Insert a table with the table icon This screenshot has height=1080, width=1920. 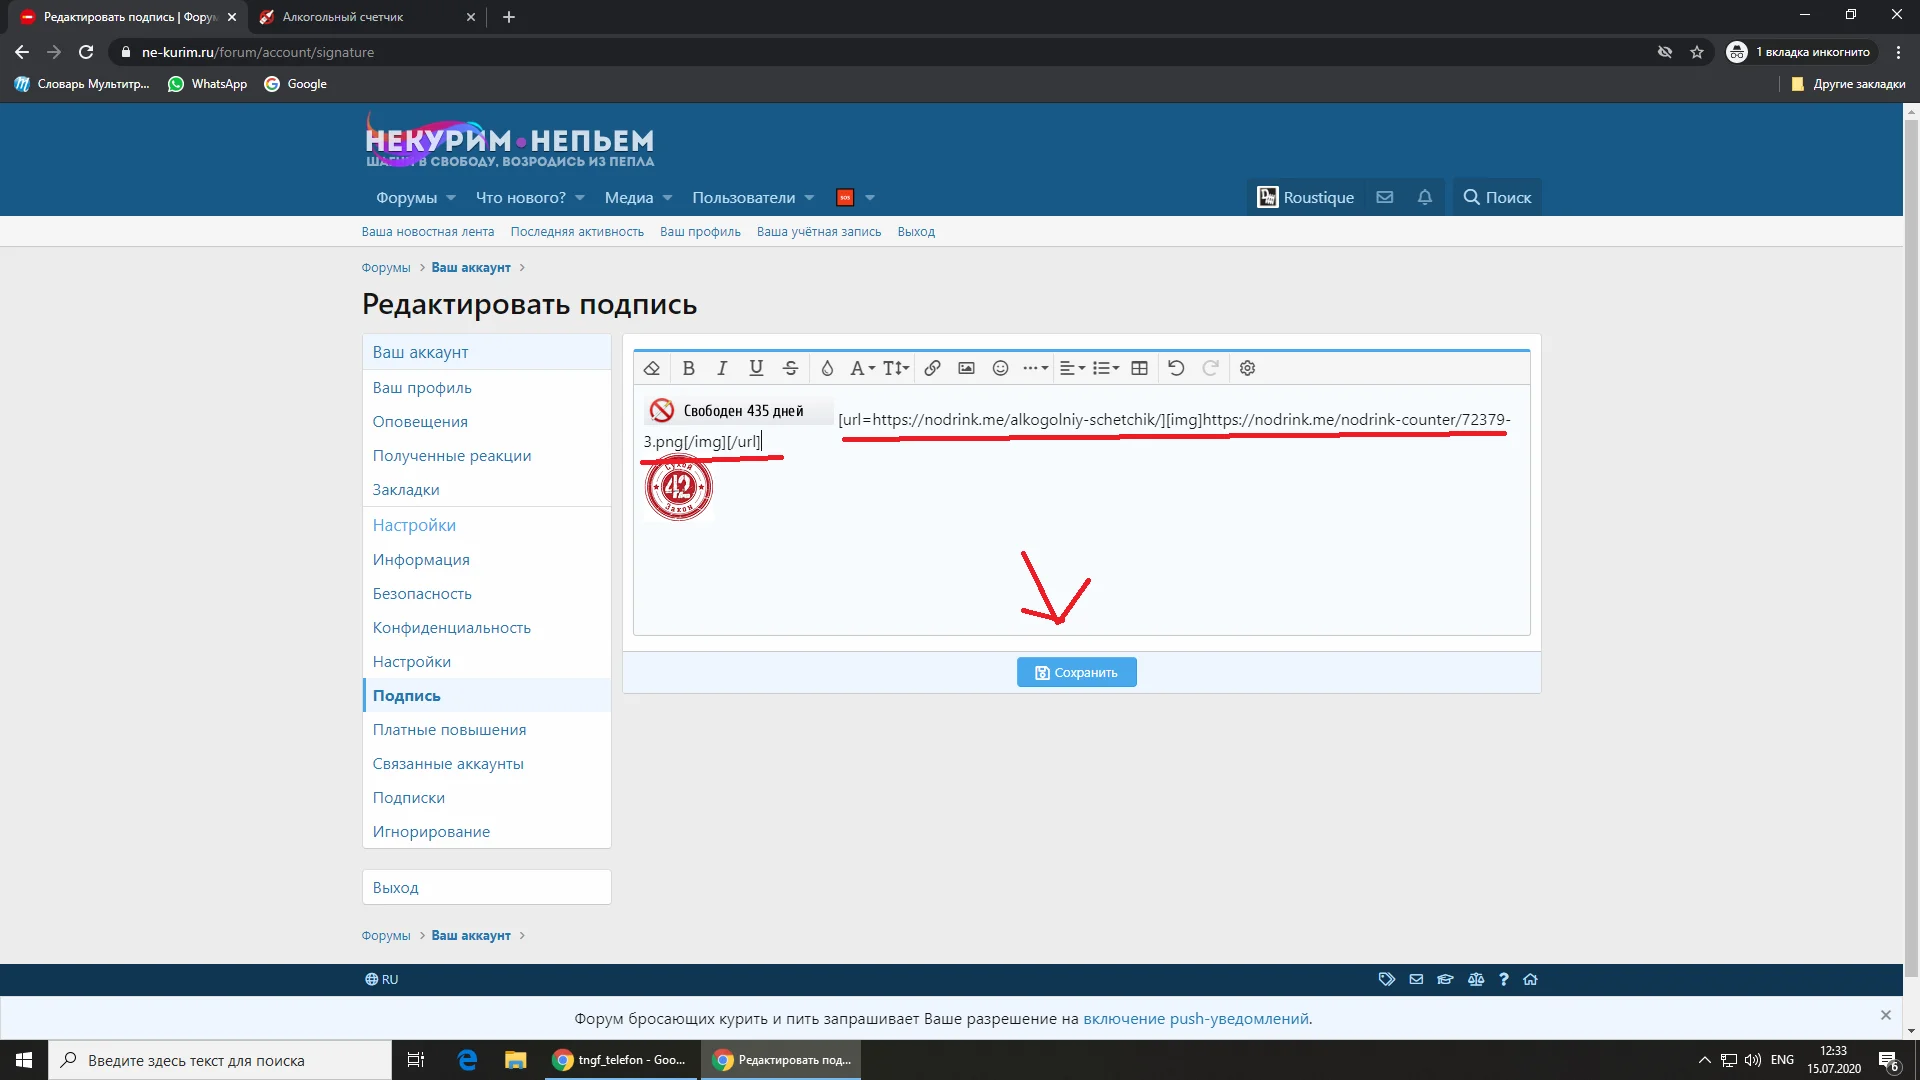(x=1139, y=368)
